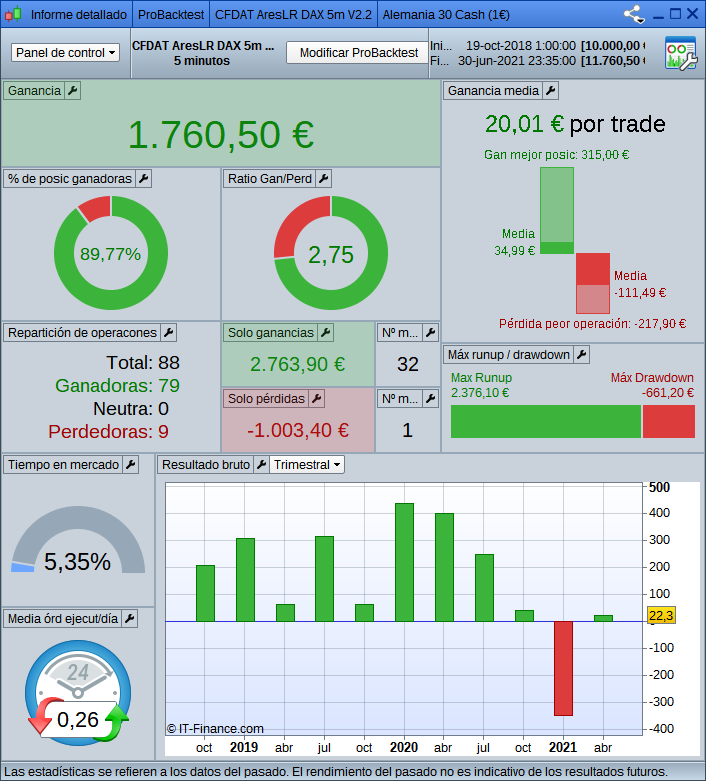Open Máx runup / drawdown wrench settings
The height and width of the screenshot is (781, 706).
tap(582, 355)
